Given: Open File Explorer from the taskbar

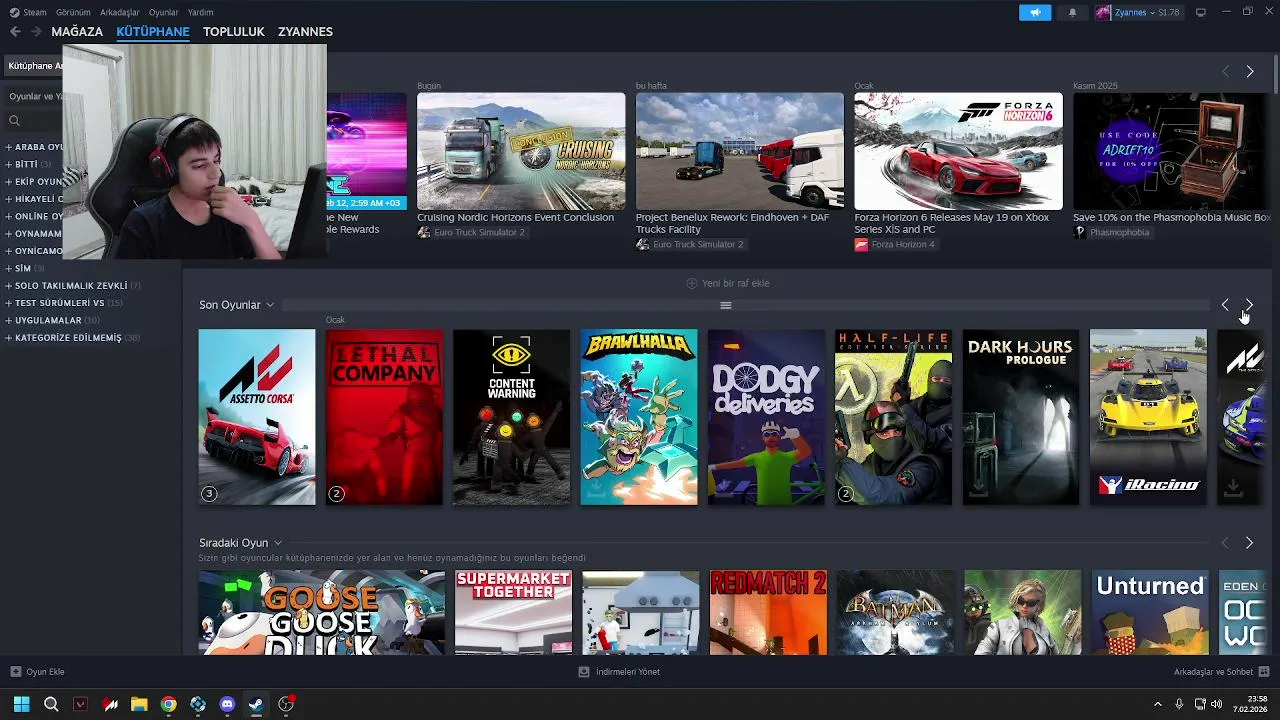Looking at the screenshot, I should (139, 704).
